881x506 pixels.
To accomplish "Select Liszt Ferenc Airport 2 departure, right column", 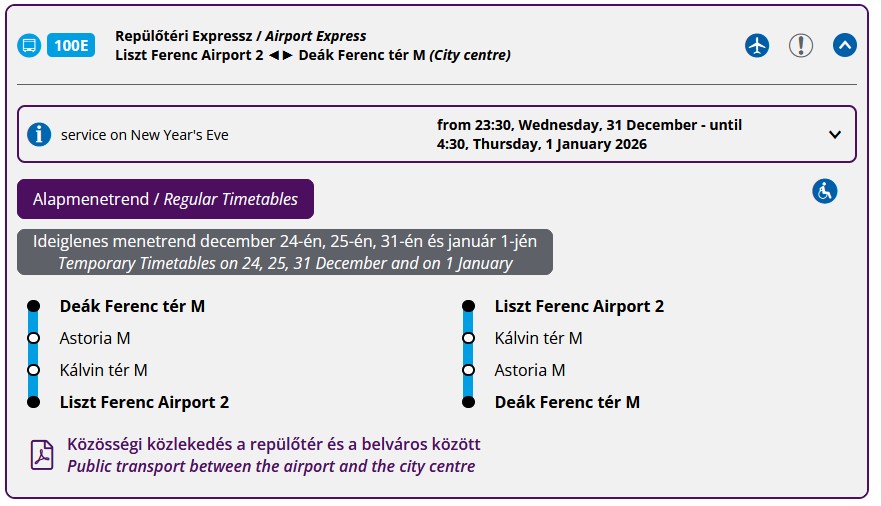I will (579, 306).
